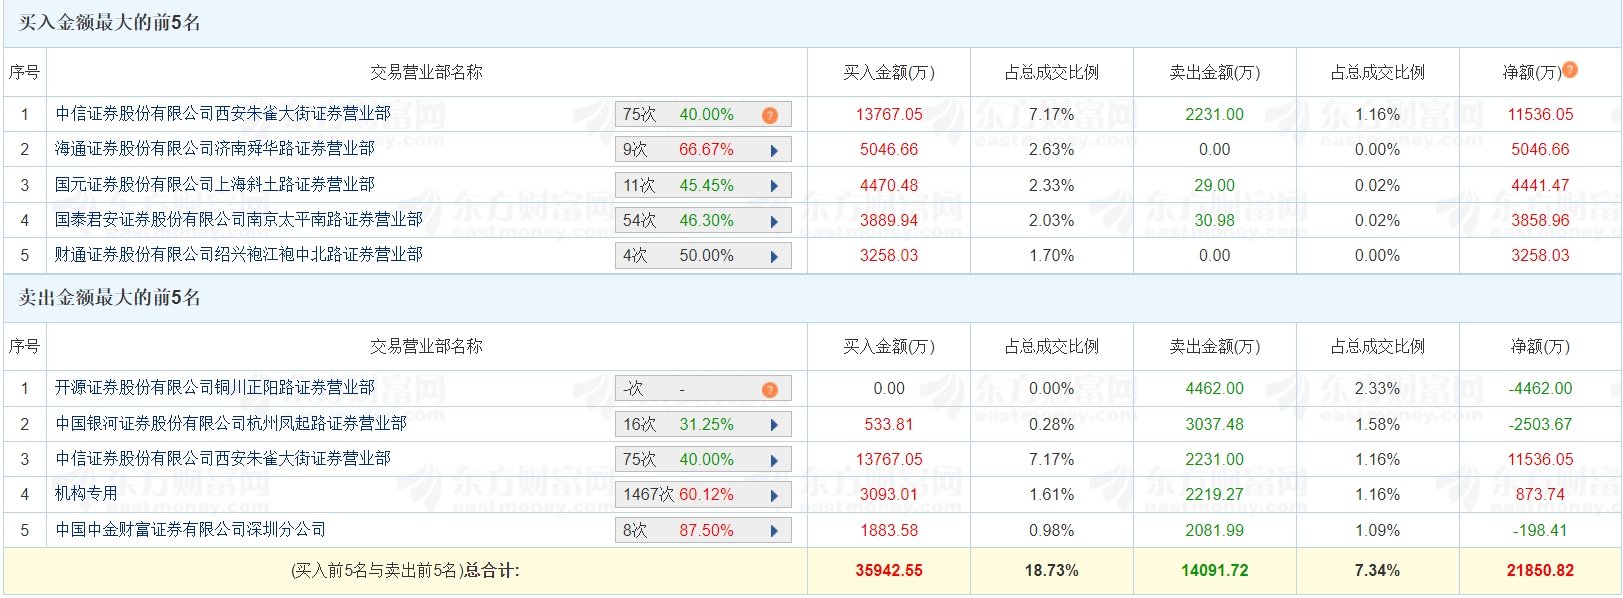Screen dimensions: 1623x598
Task: Open the 中国中金财富证券深圳分公司 link
Action: point(190,530)
